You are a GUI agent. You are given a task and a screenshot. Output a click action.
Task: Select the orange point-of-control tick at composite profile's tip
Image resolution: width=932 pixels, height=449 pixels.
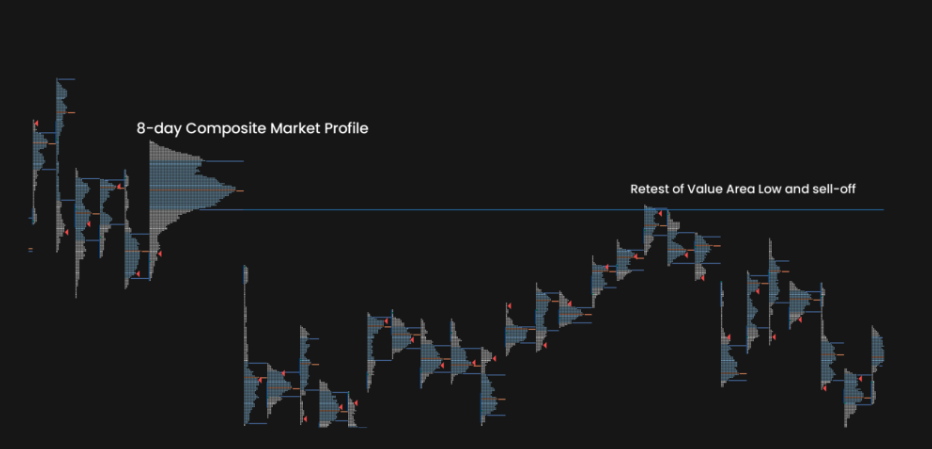coord(238,190)
